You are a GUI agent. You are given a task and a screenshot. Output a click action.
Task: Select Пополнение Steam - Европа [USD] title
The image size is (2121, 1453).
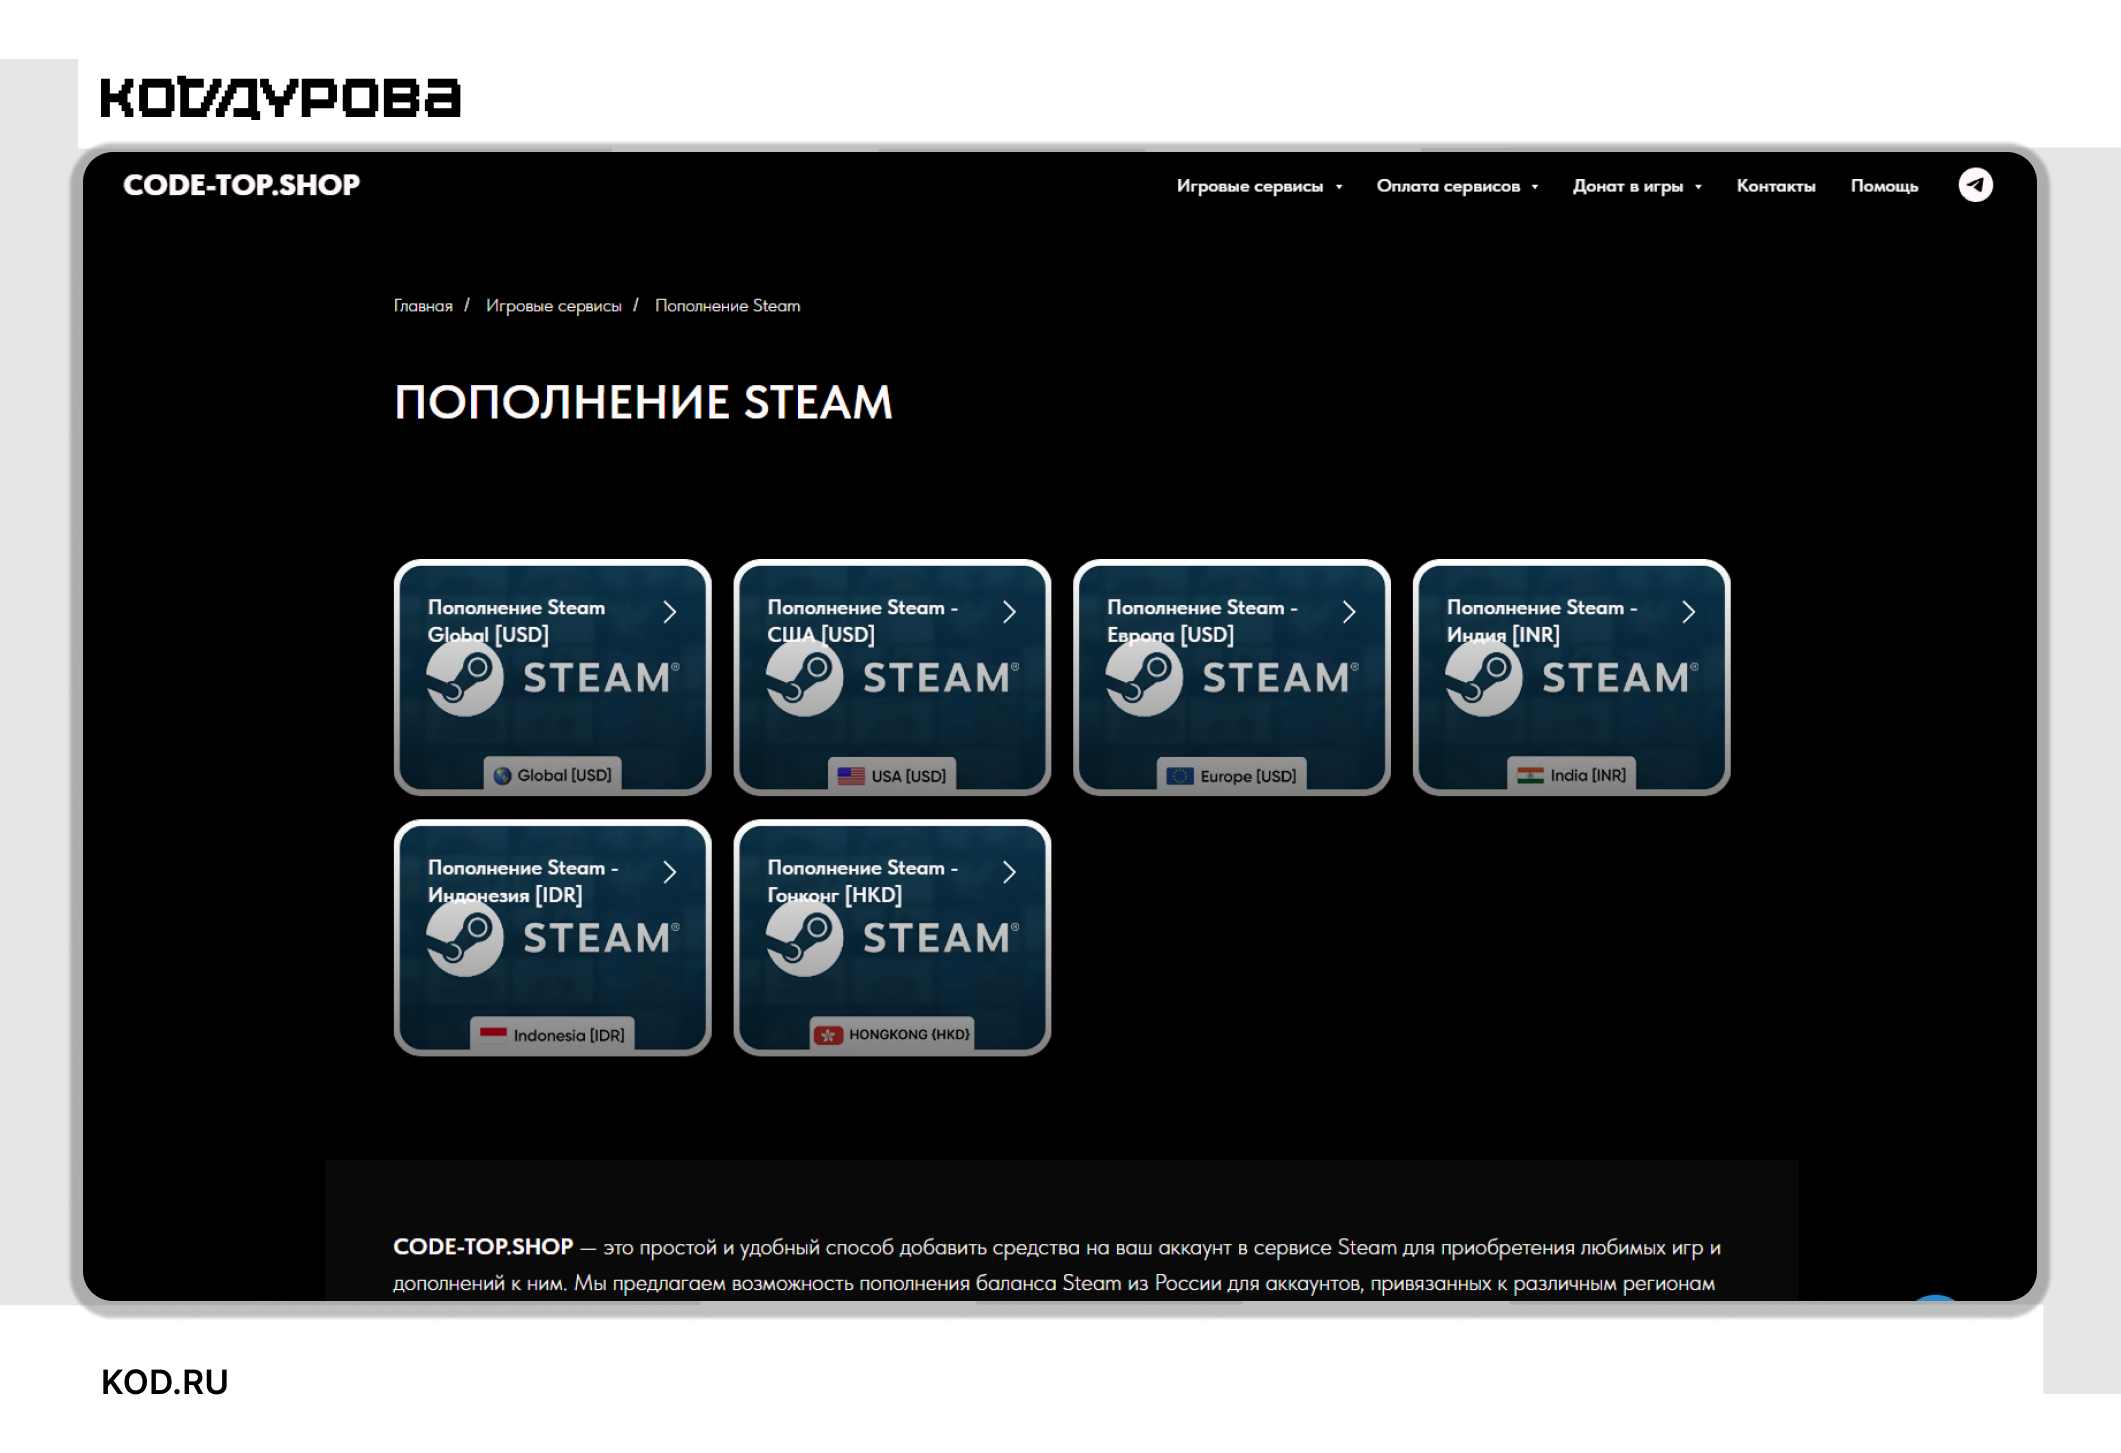tap(1202, 621)
